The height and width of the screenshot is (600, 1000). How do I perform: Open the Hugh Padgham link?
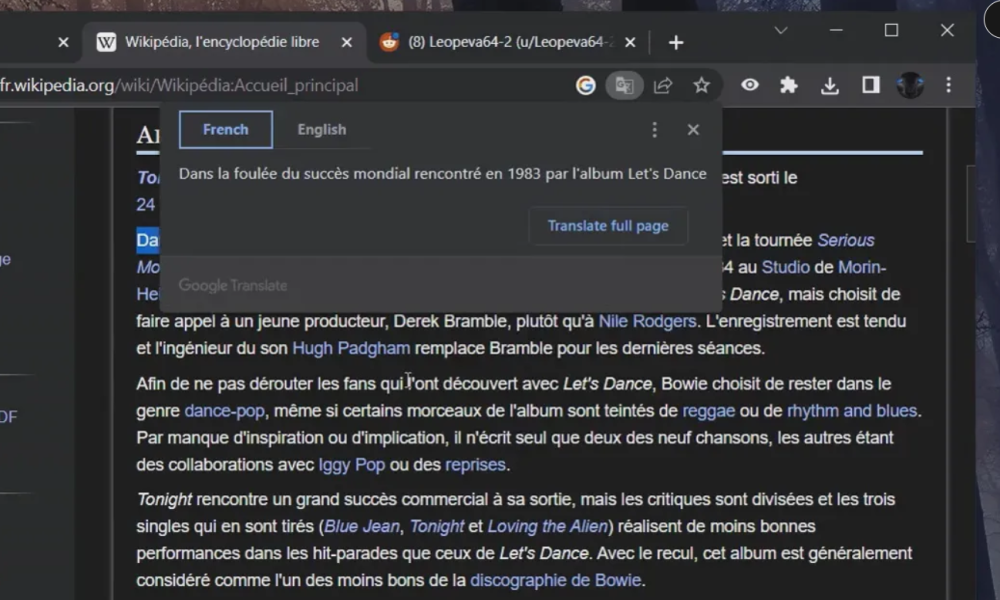click(x=351, y=348)
